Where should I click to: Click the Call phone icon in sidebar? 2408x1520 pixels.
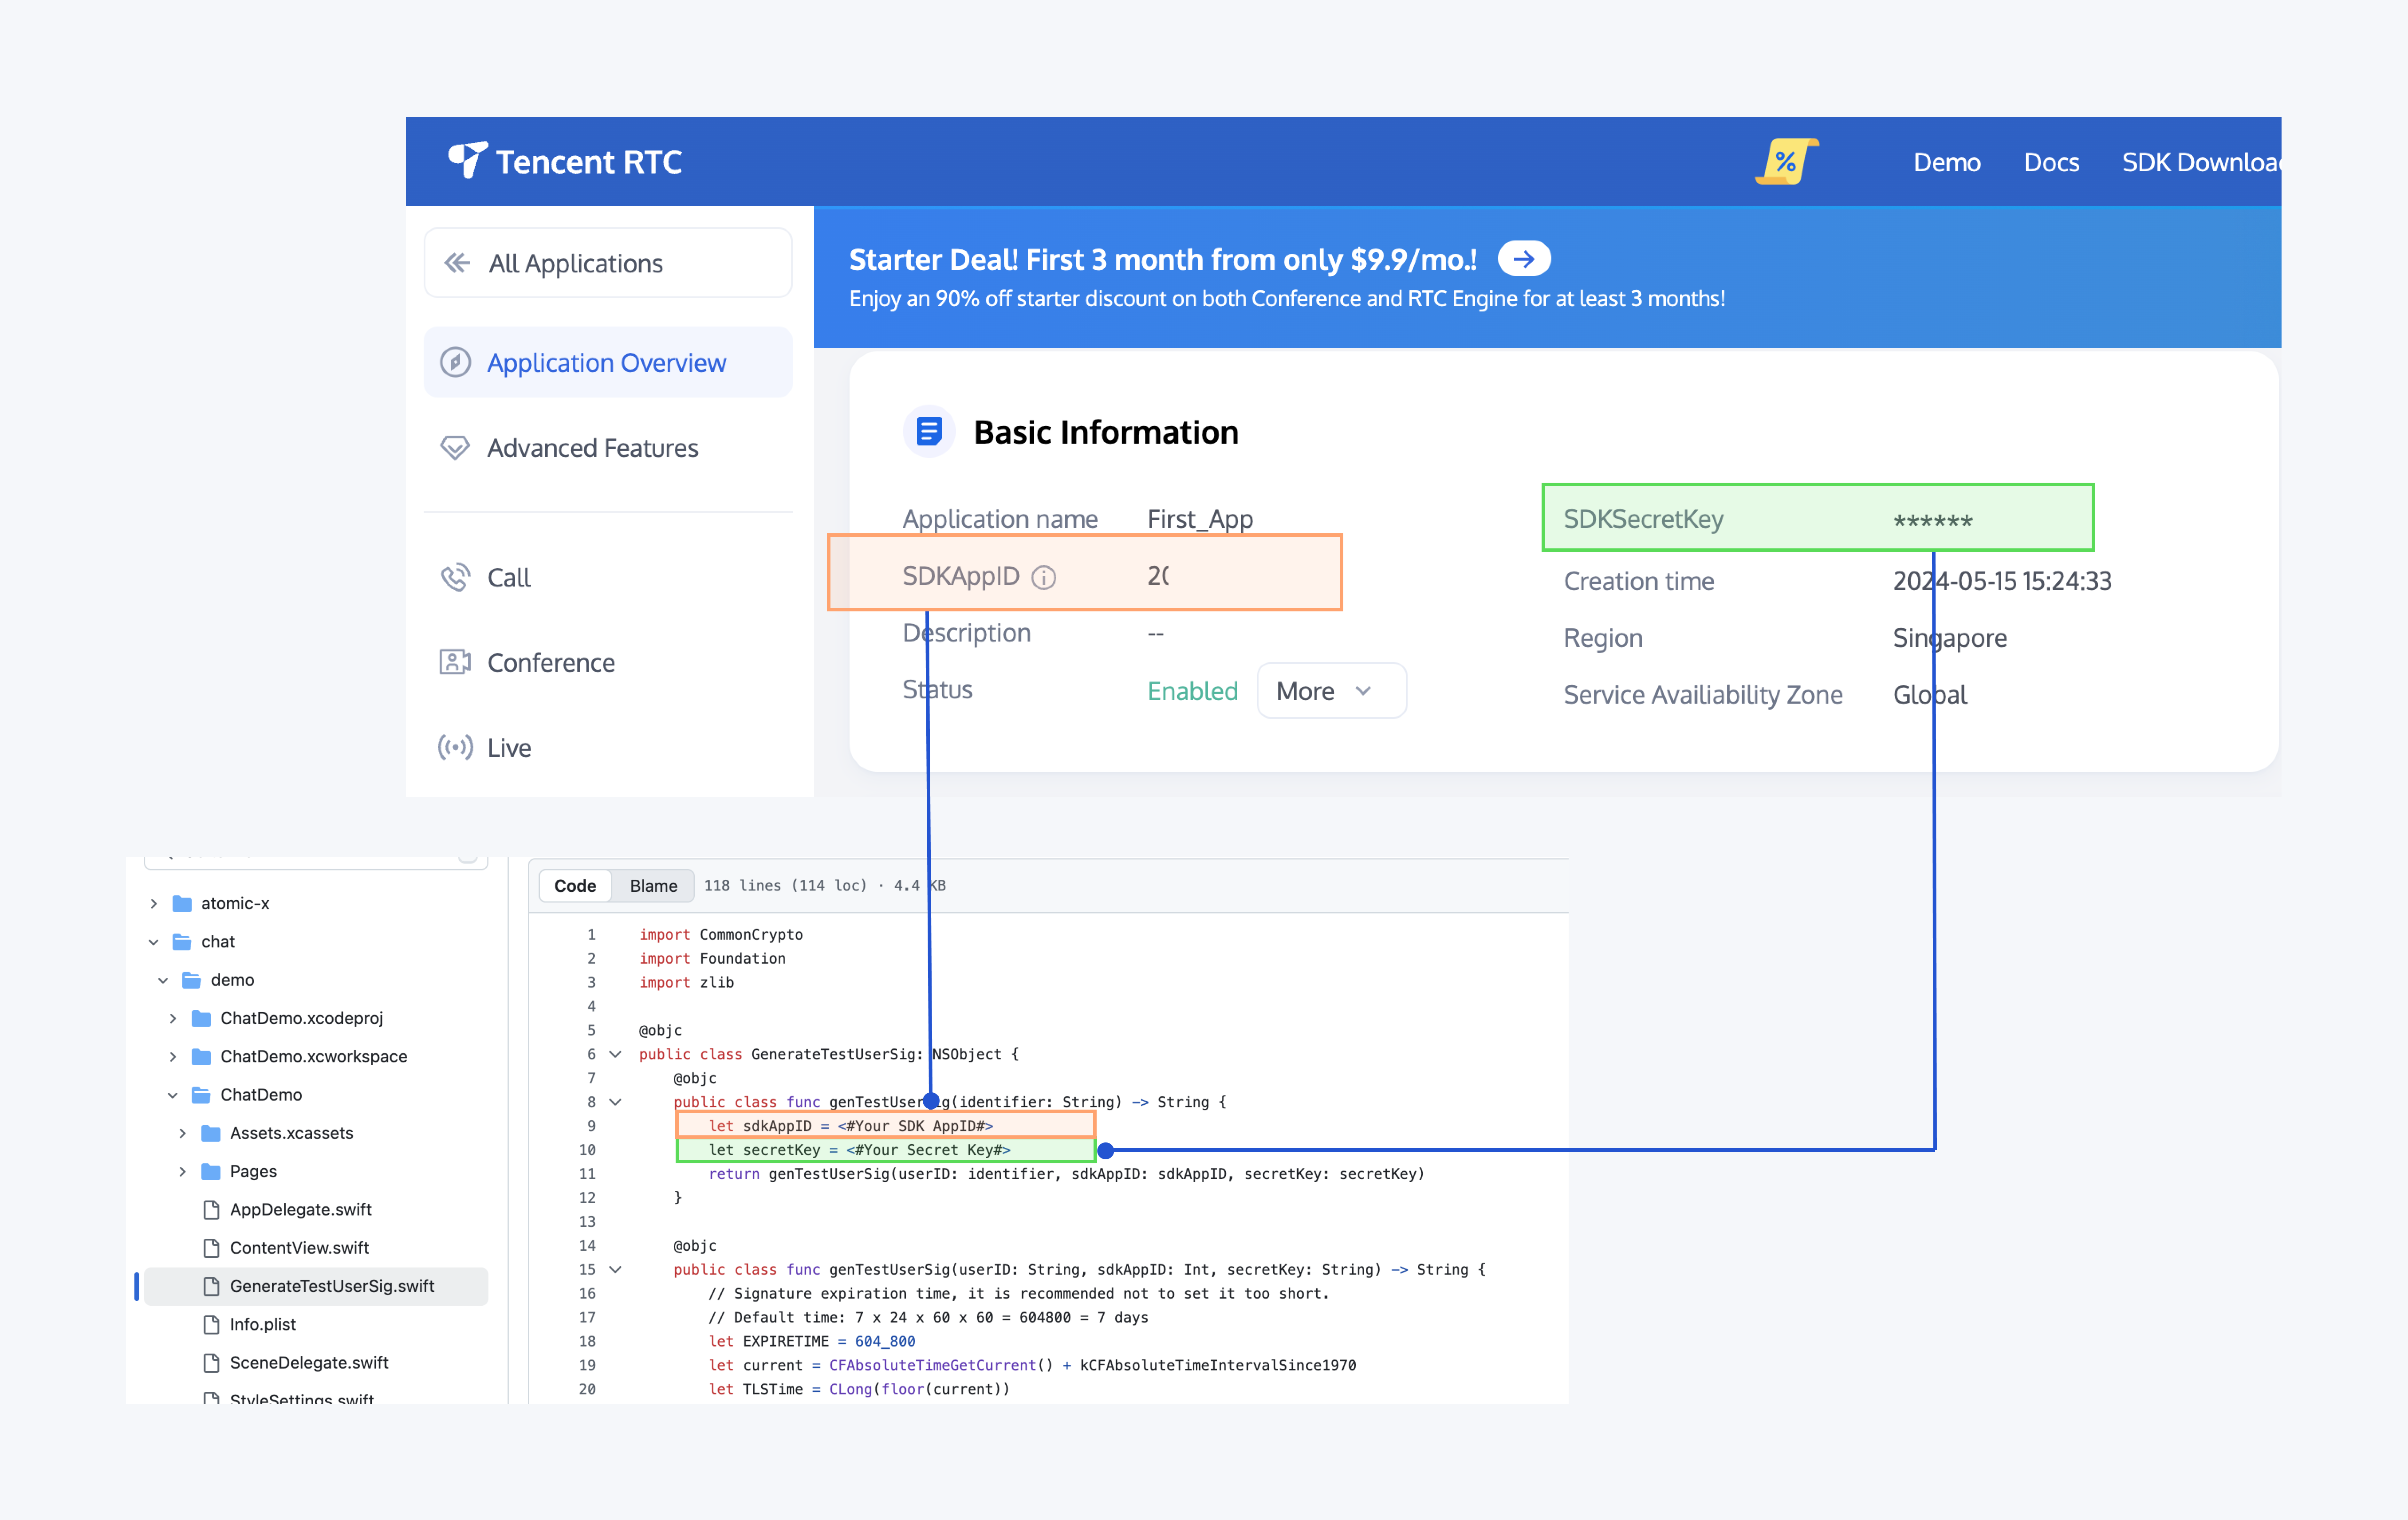pos(455,577)
